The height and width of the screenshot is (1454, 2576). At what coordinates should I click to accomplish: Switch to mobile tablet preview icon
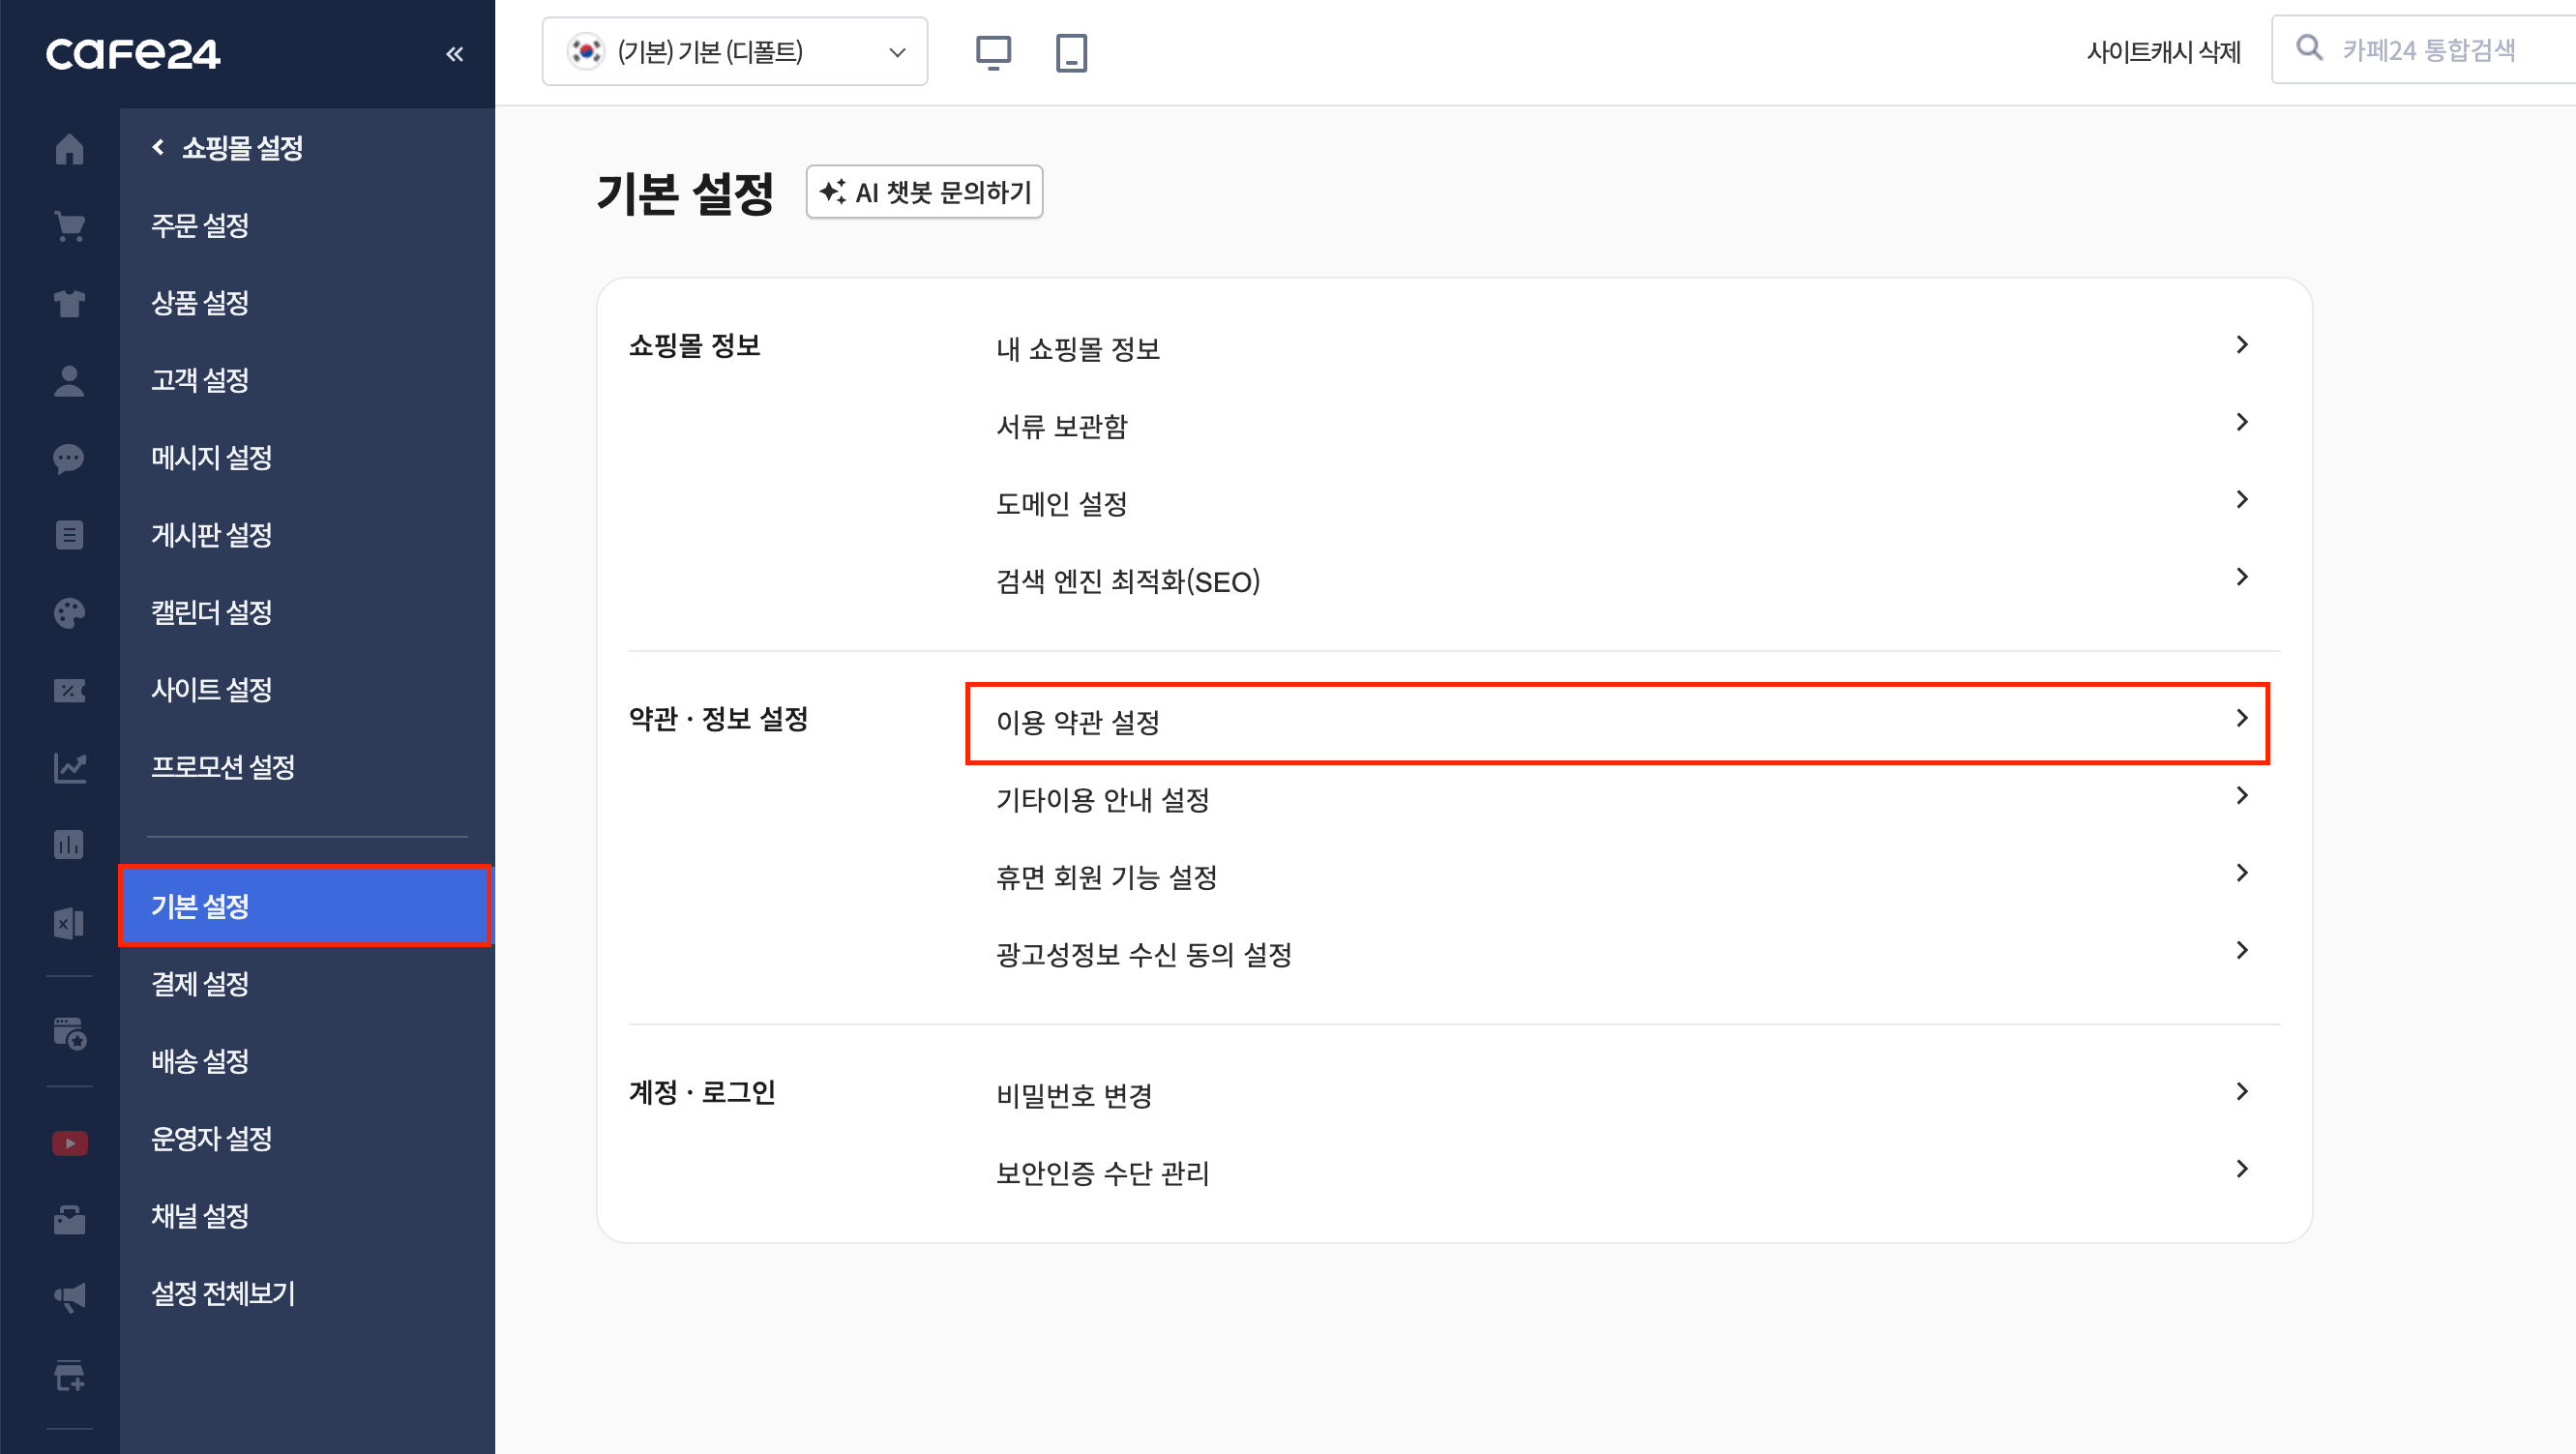[1071, 52]
